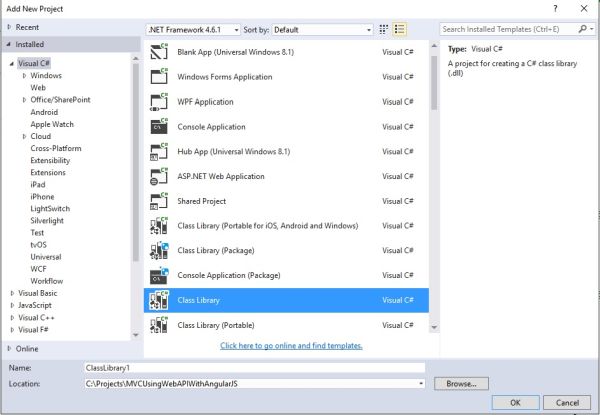
Task: Click the template list scrollbar up arrow
Action: (x=434, y=46)
